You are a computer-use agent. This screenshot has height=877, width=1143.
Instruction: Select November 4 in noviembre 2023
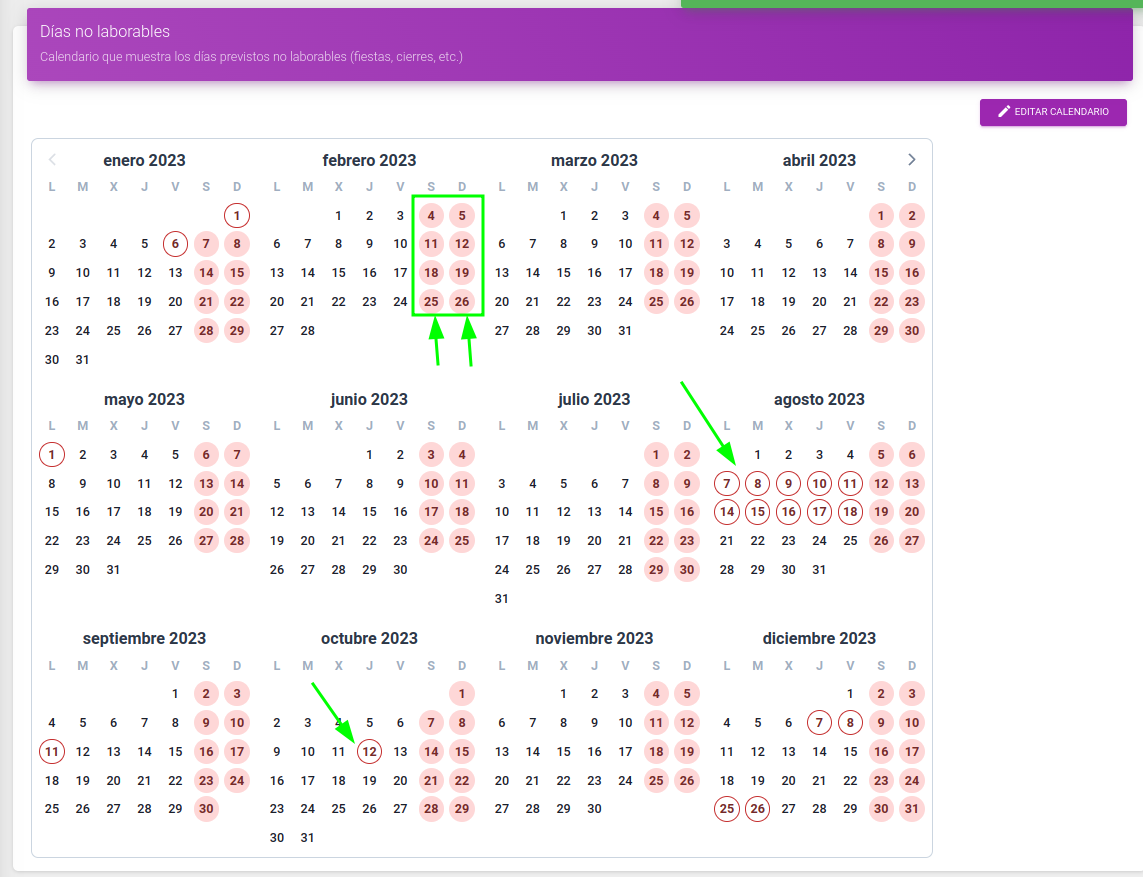656,694
